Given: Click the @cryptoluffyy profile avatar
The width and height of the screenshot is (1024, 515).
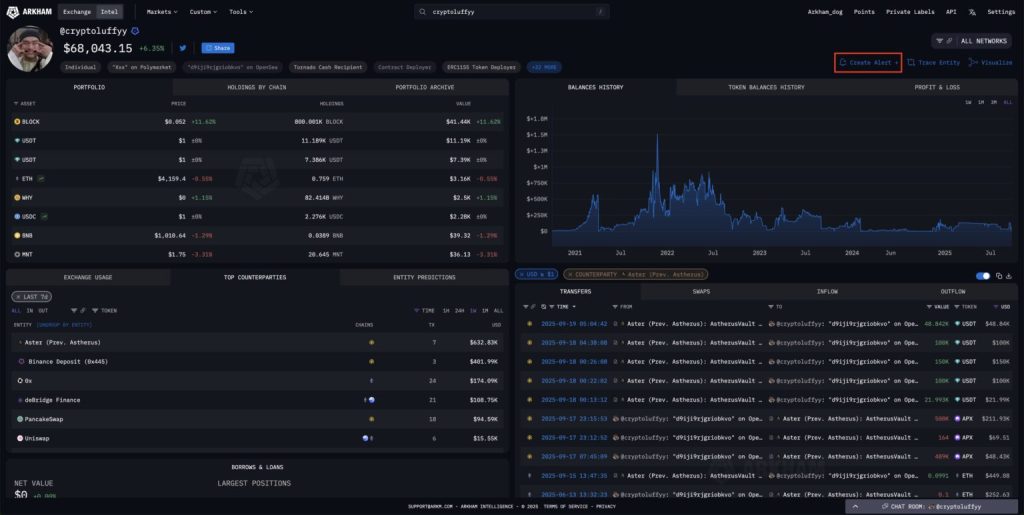Looking at the screenshot, I should (x=30, y=49).
